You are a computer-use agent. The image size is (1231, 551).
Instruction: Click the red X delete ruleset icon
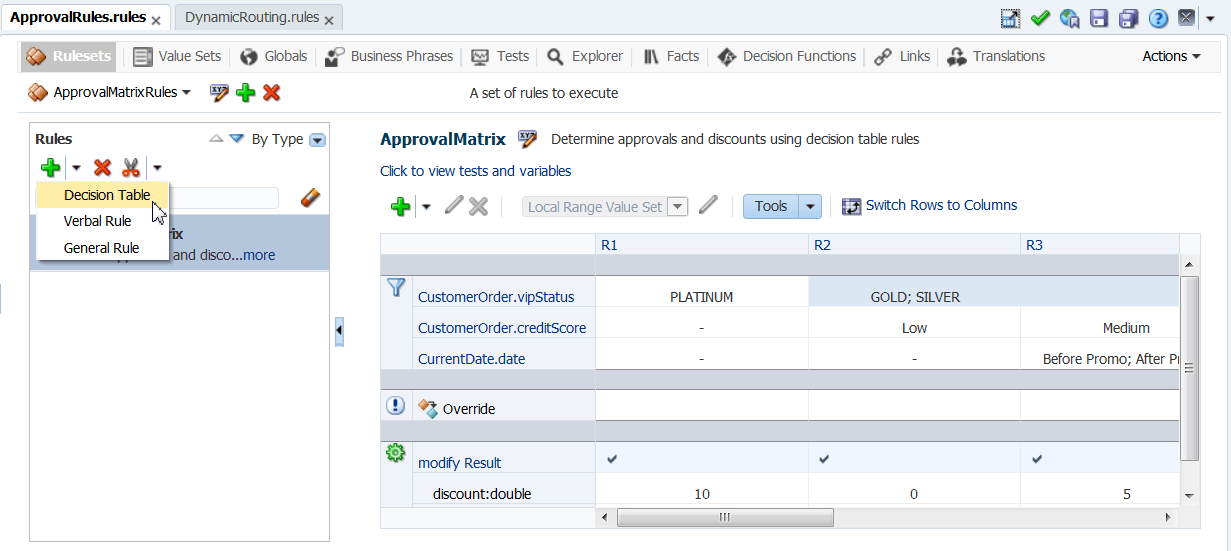271,93
